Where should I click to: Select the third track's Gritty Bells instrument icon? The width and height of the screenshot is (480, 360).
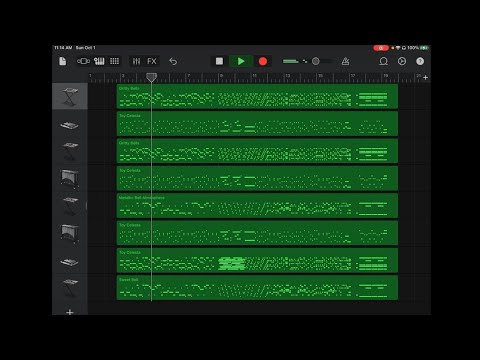[70, 152]
